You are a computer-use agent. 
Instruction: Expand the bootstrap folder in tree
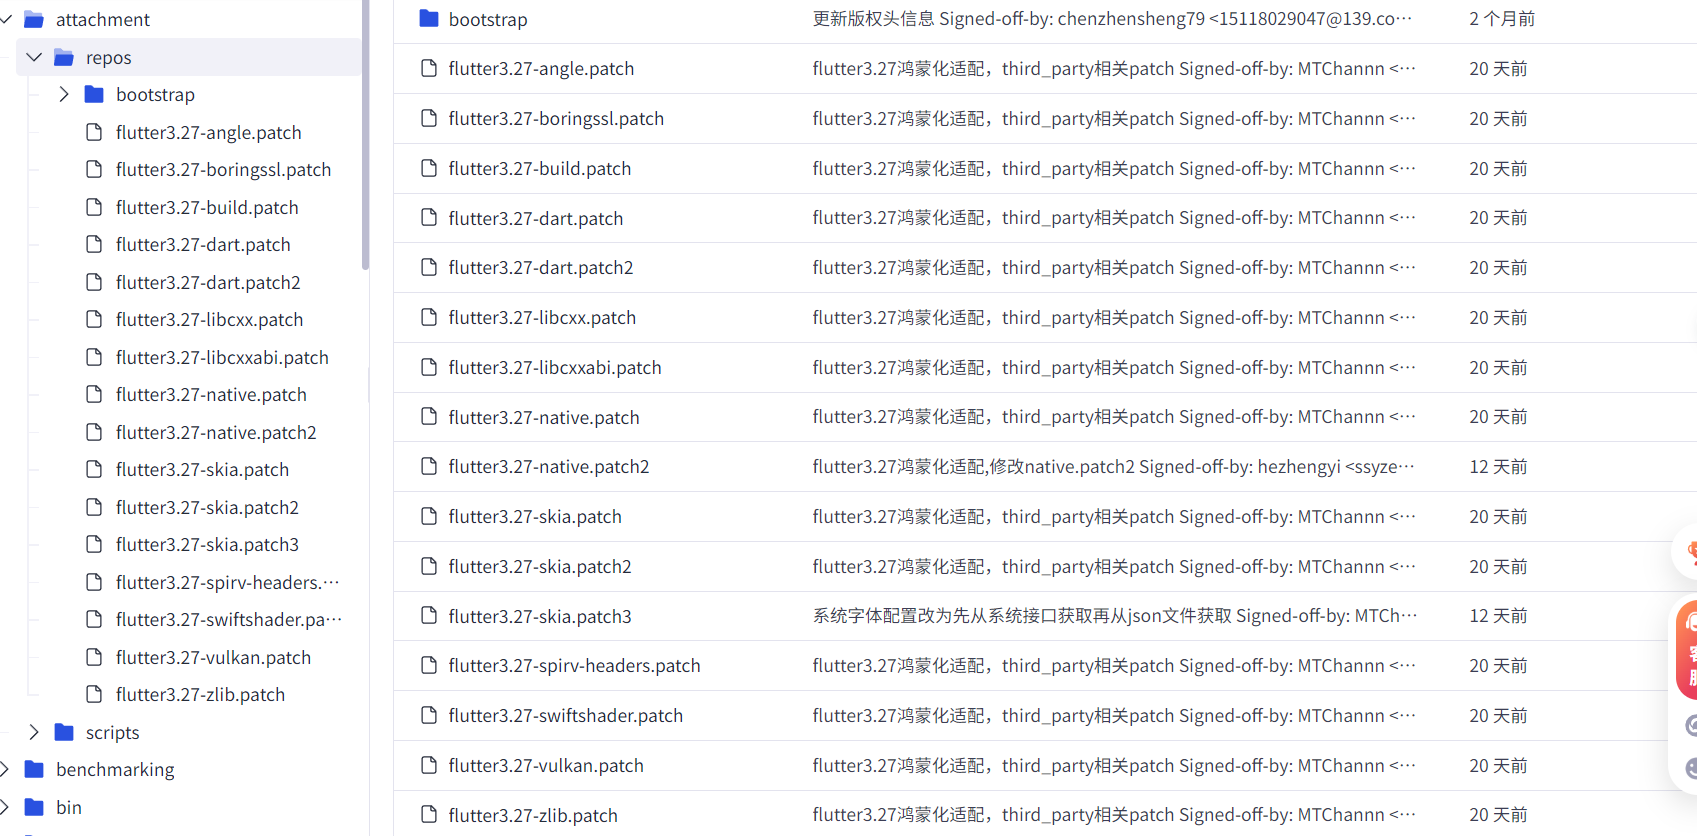[64, 94]
